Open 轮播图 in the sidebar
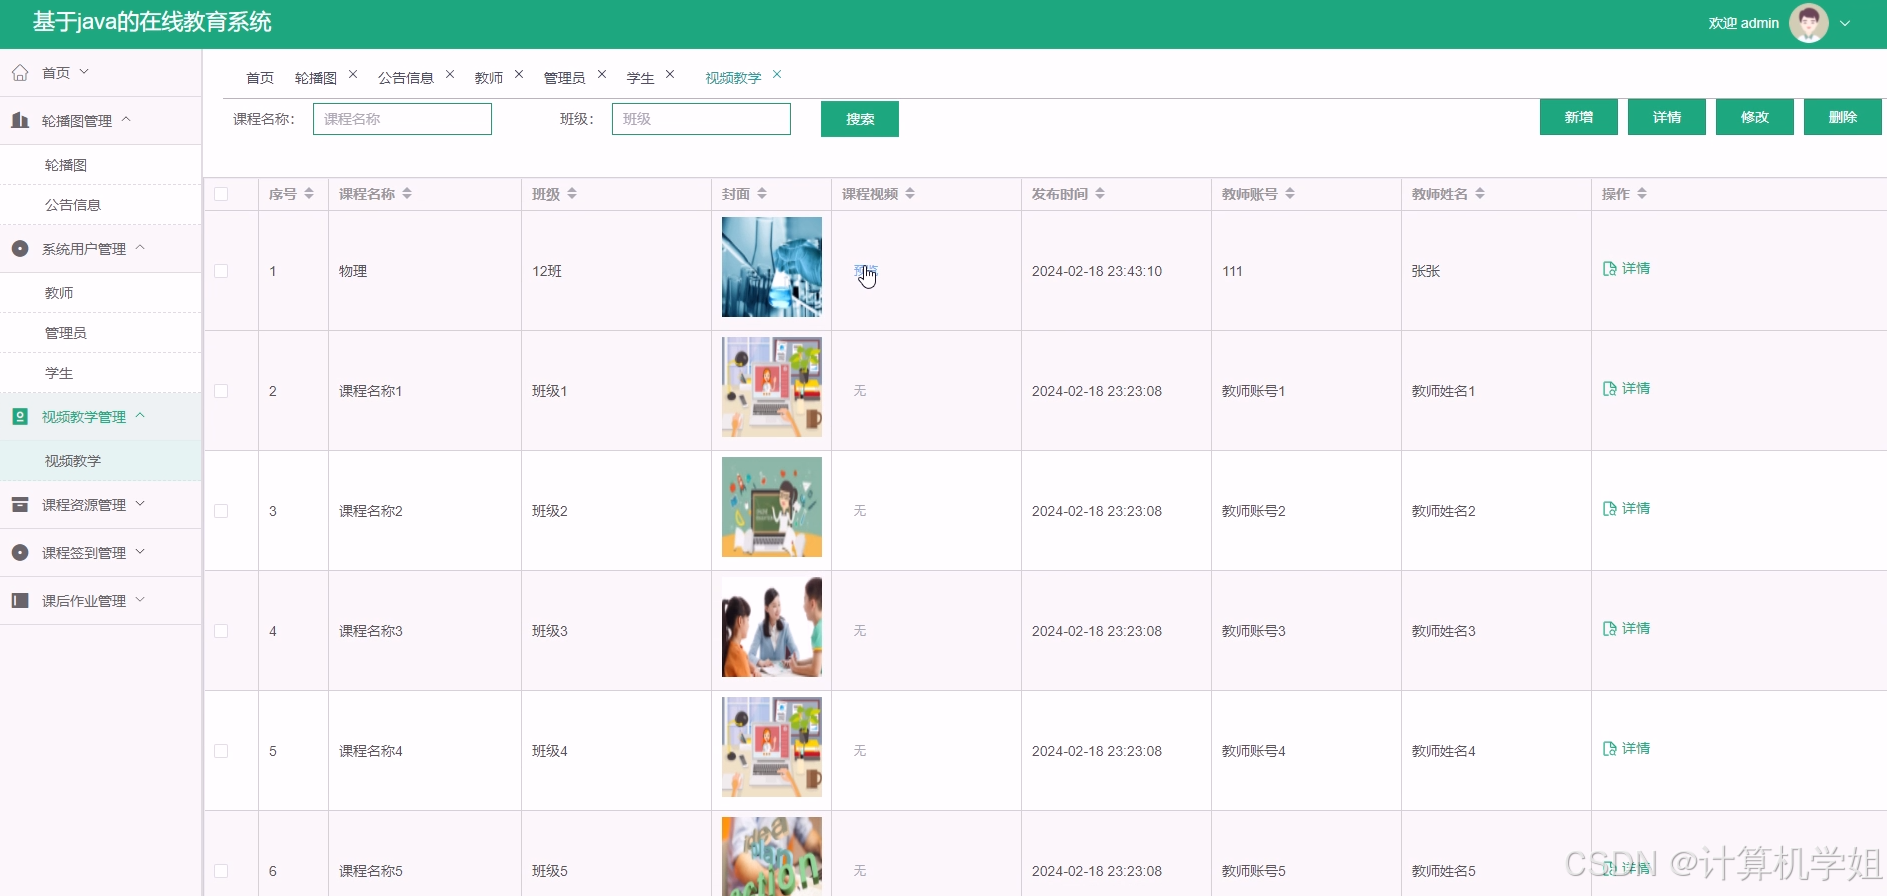Image resolution: width=1887 pixels, height=896 pixels. (66, 165)
